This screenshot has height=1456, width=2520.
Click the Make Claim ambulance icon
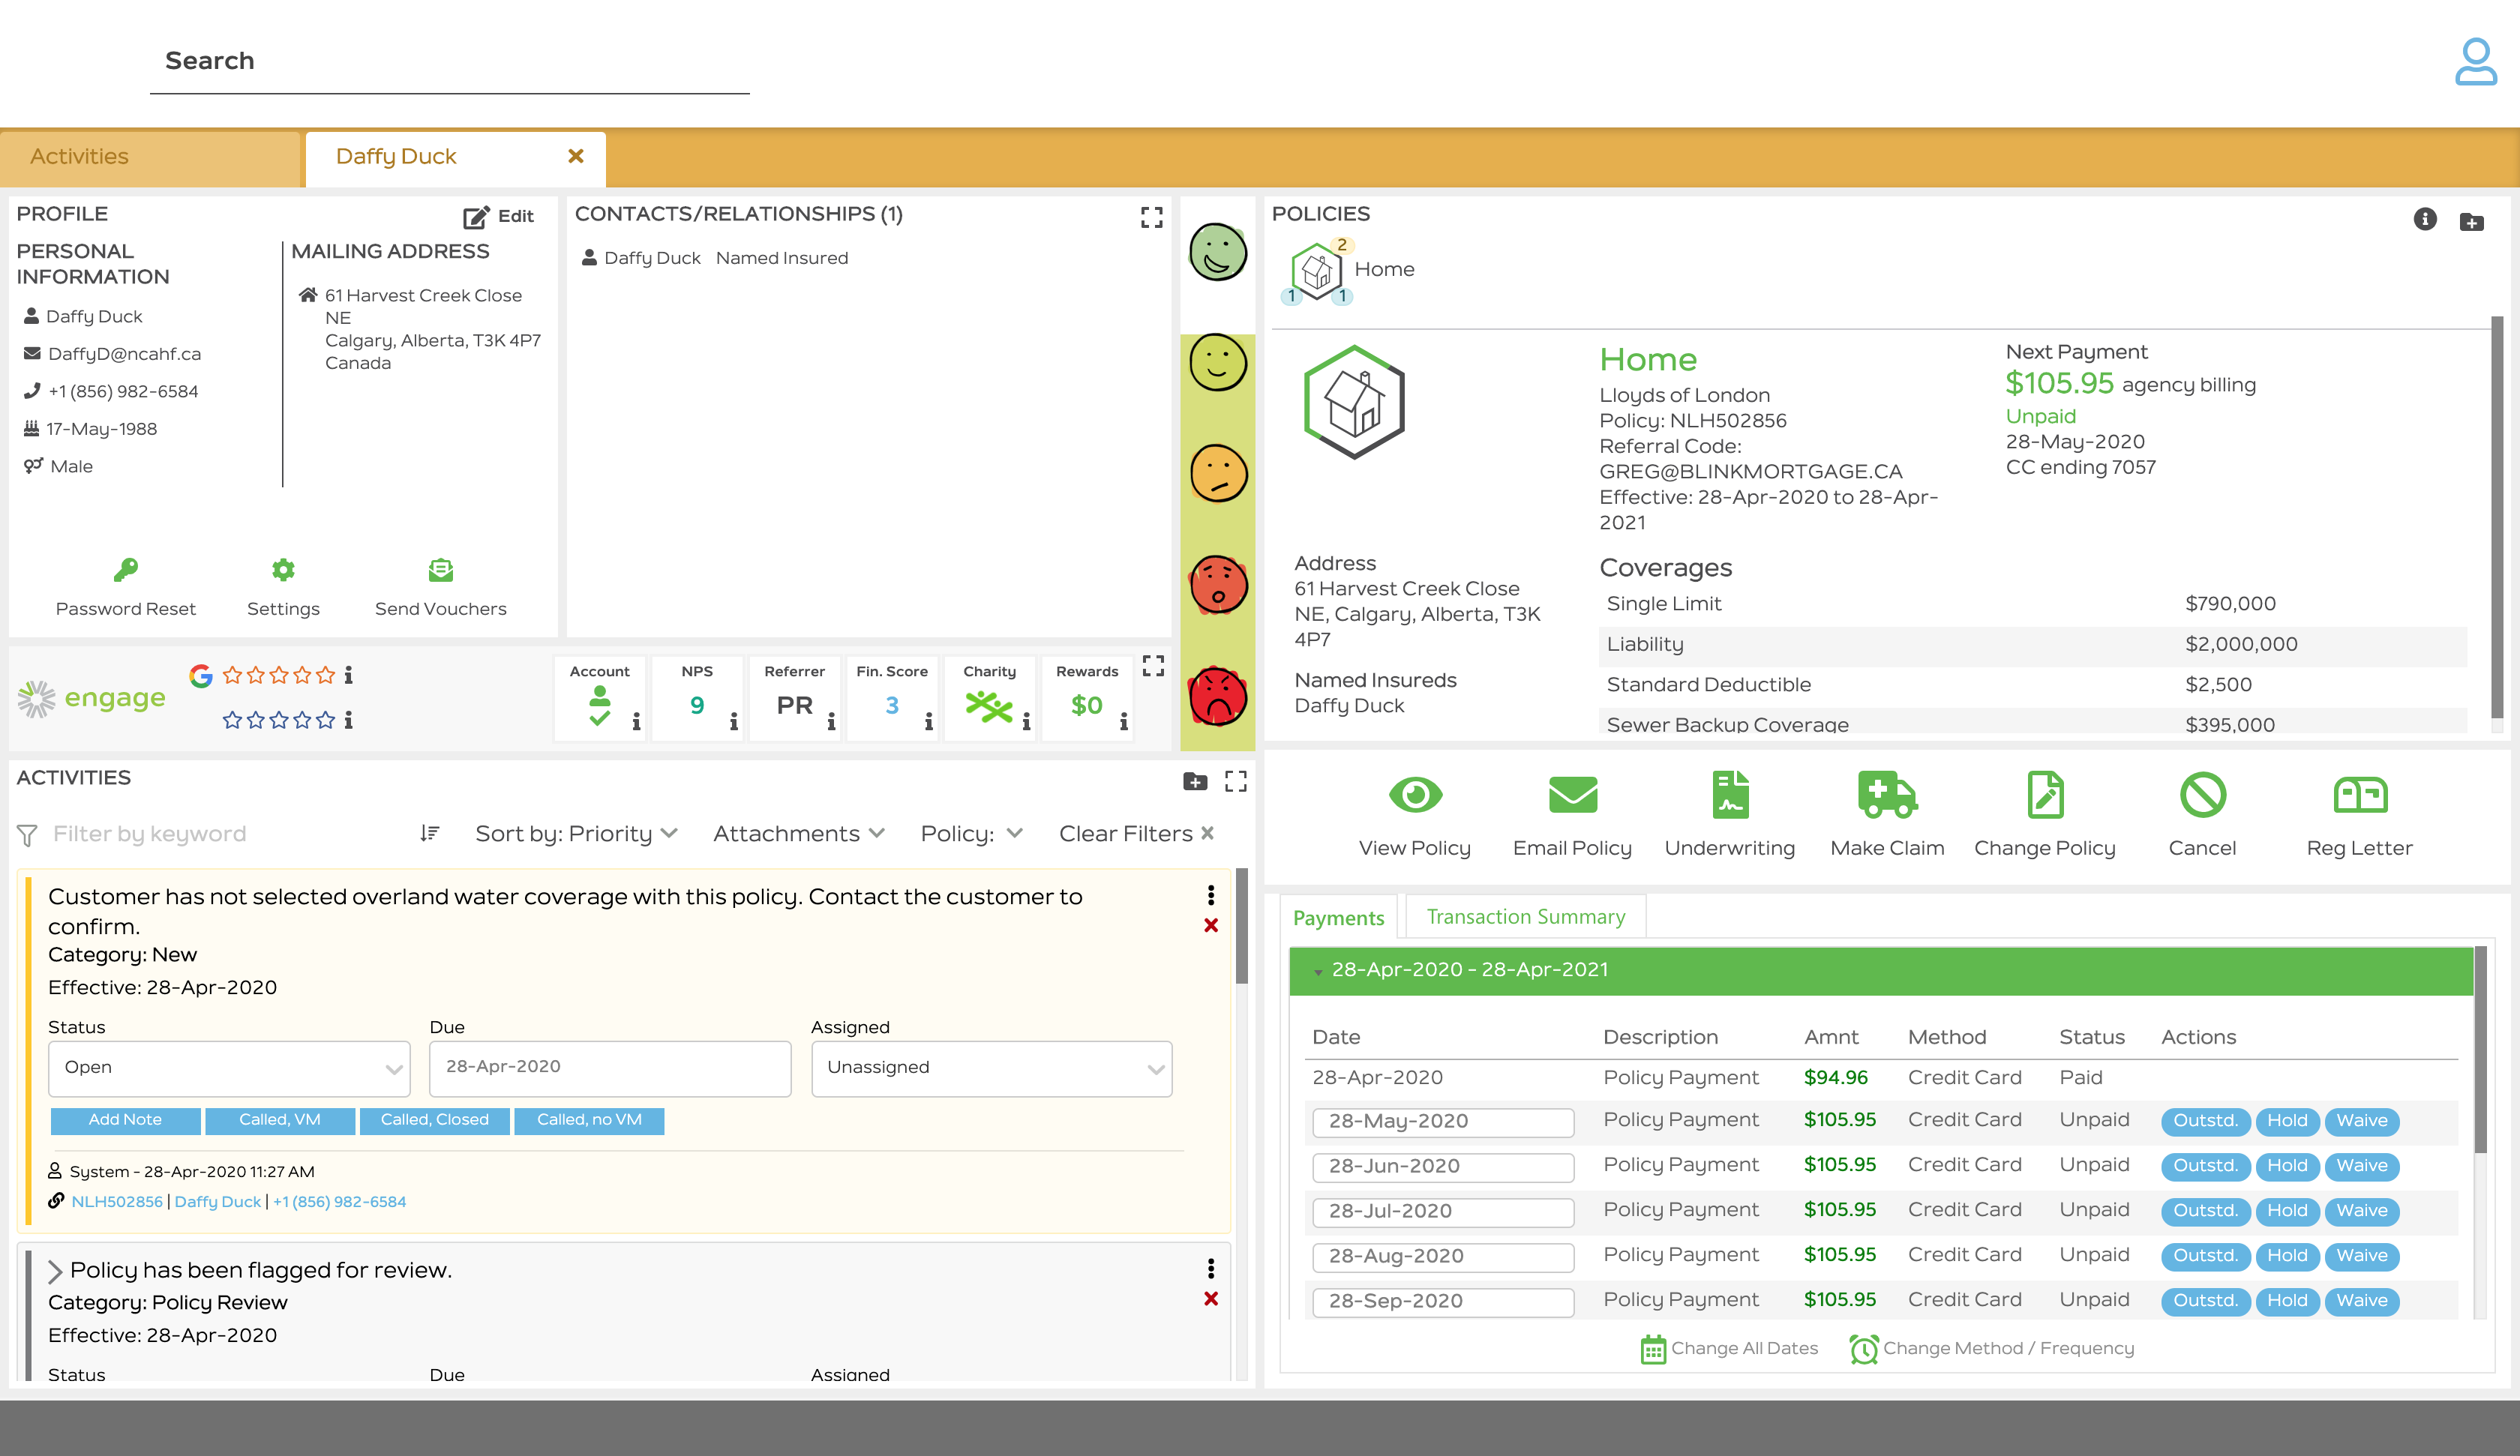(x=1886, y=795)
